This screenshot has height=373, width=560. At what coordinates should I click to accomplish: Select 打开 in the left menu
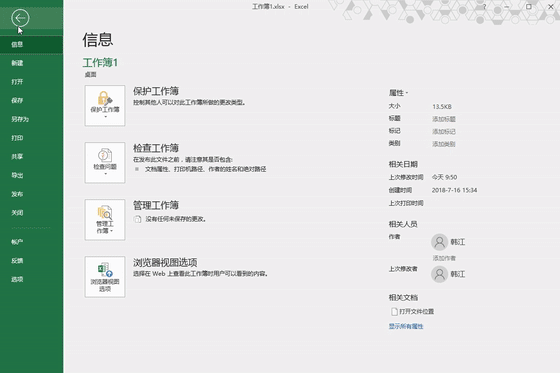tap(31, 82)
